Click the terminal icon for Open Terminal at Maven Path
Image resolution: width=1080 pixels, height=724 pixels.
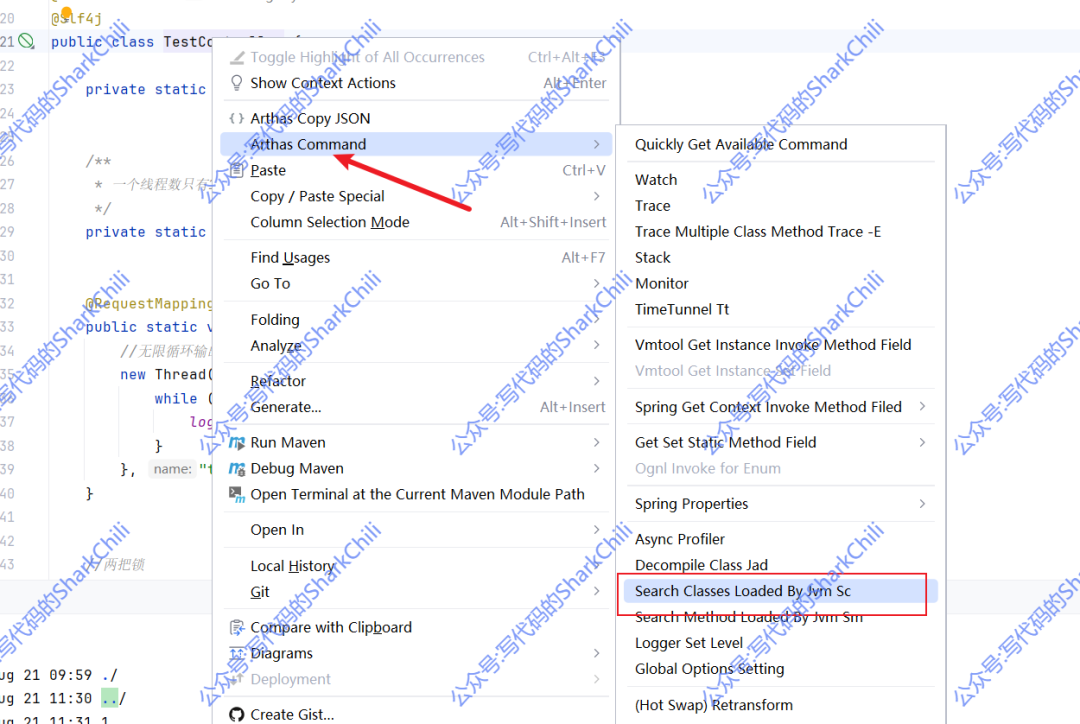(237, 495)
